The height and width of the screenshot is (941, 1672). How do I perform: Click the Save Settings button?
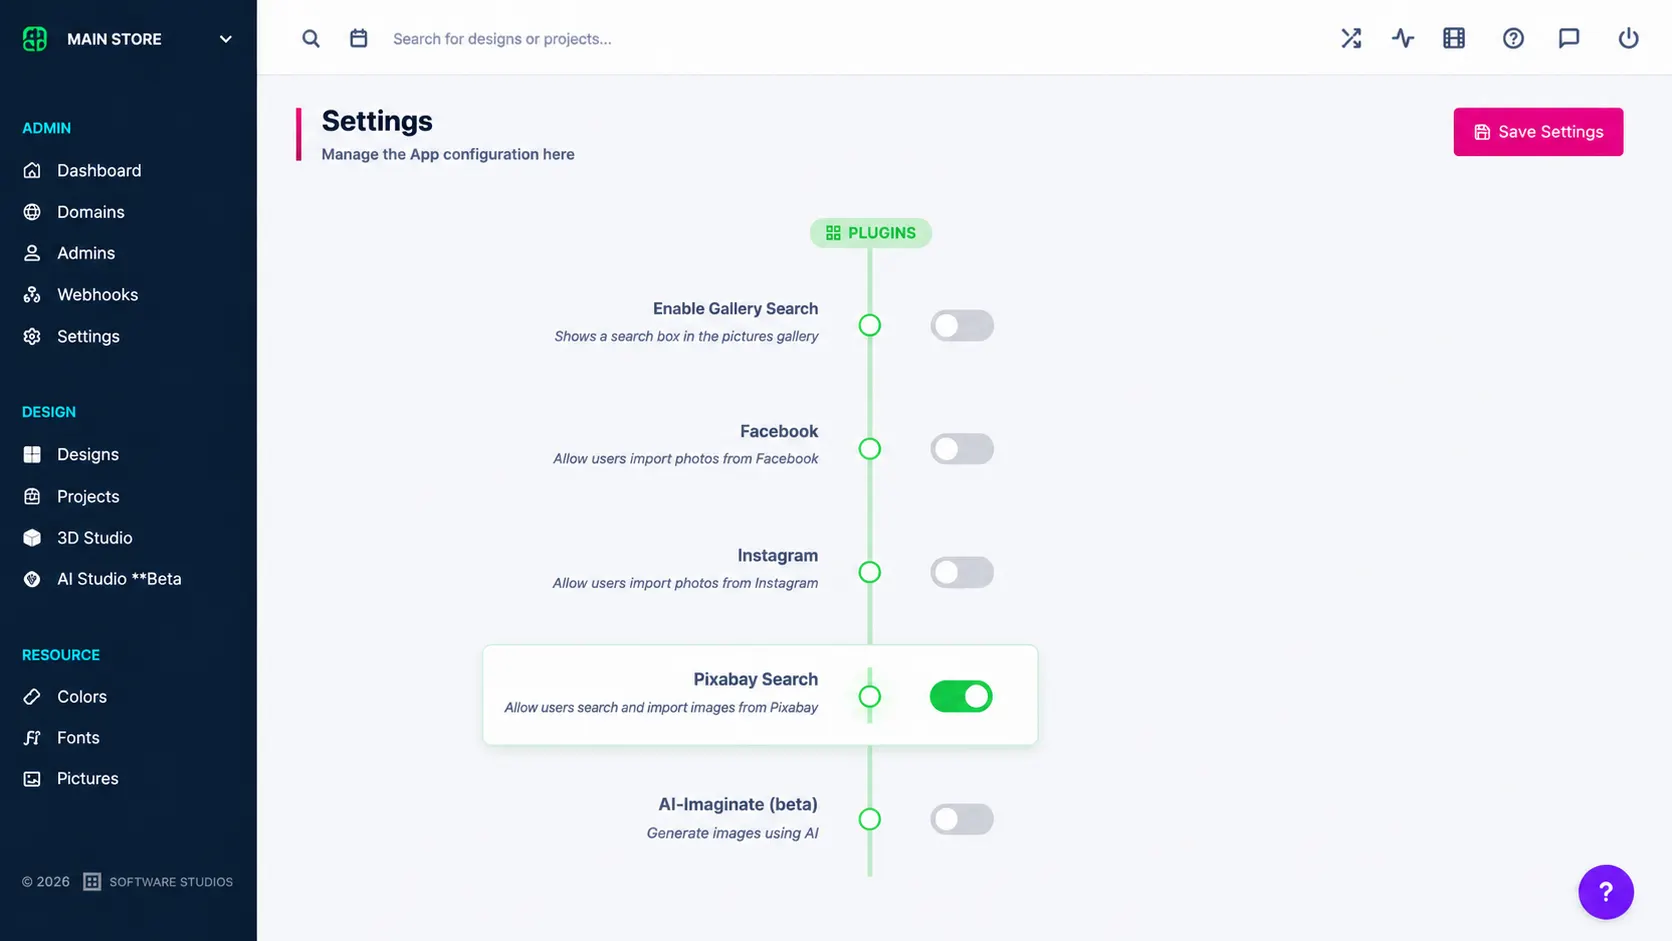(1538, 132)
